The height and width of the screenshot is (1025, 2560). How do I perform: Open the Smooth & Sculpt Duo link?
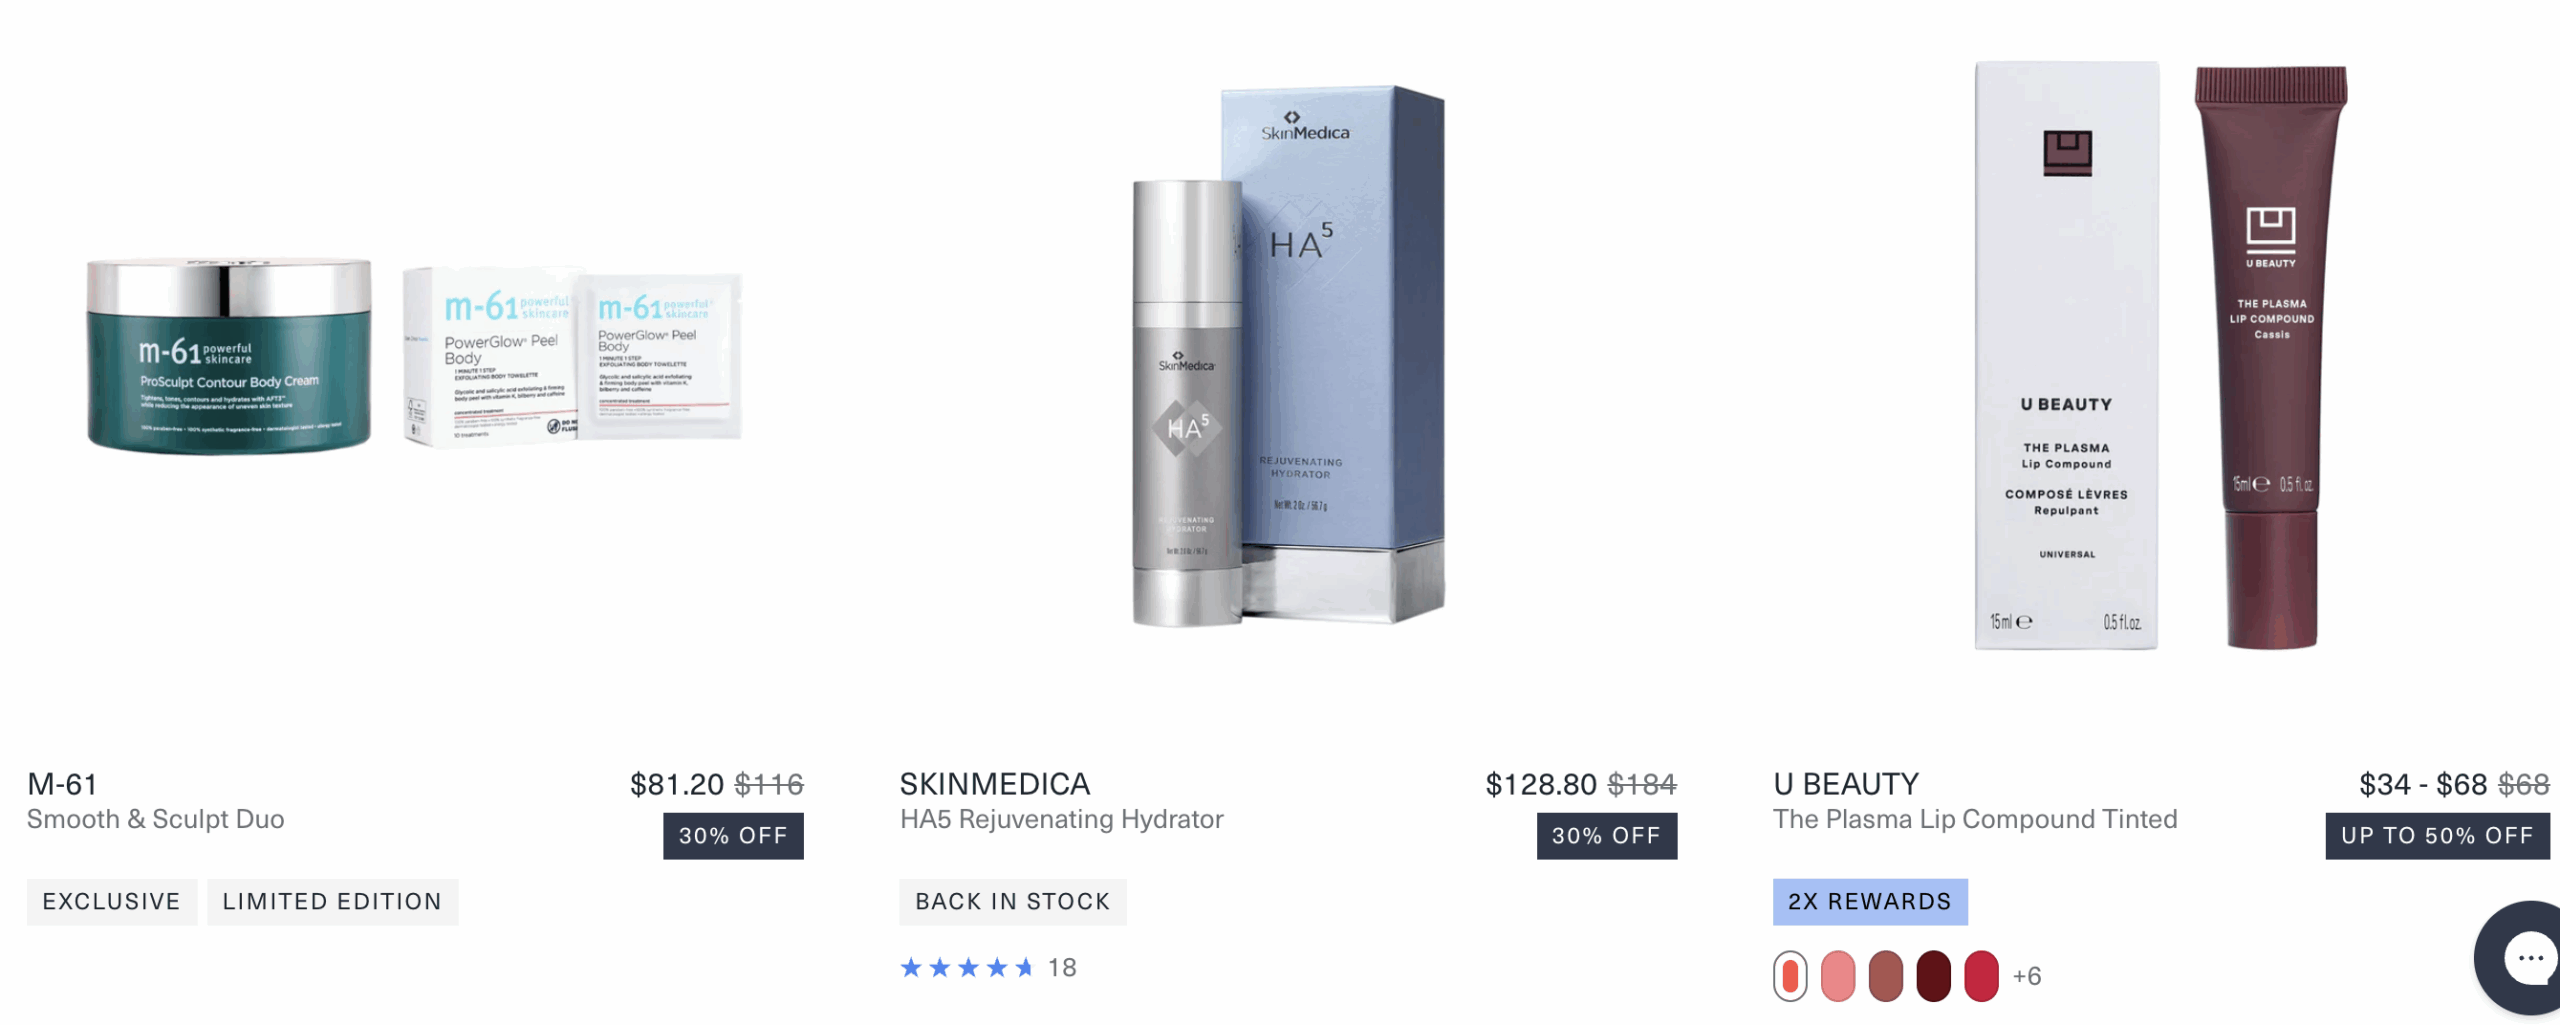[x=156, y=819]
